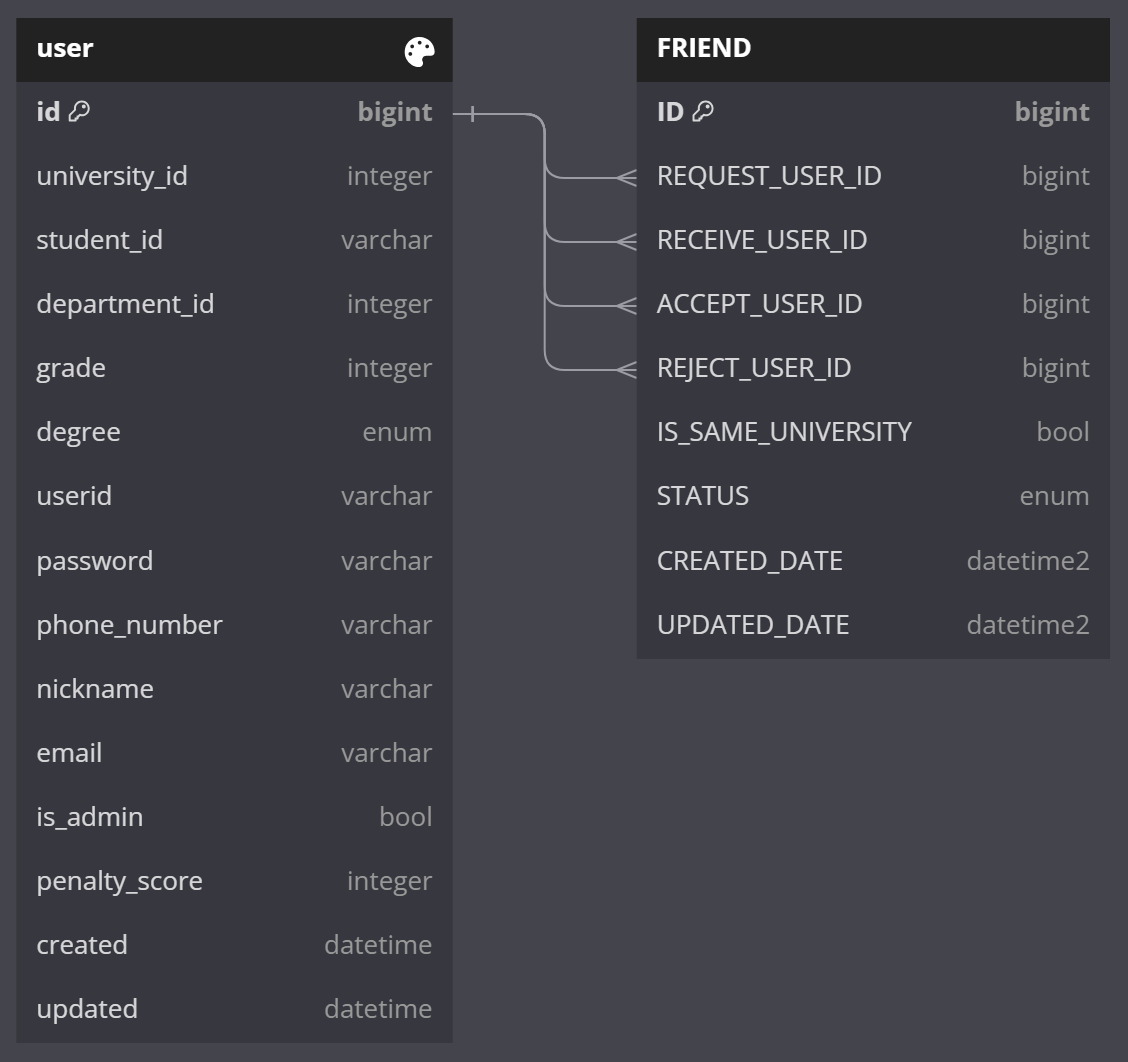Select the user table header

pos(200,49)
